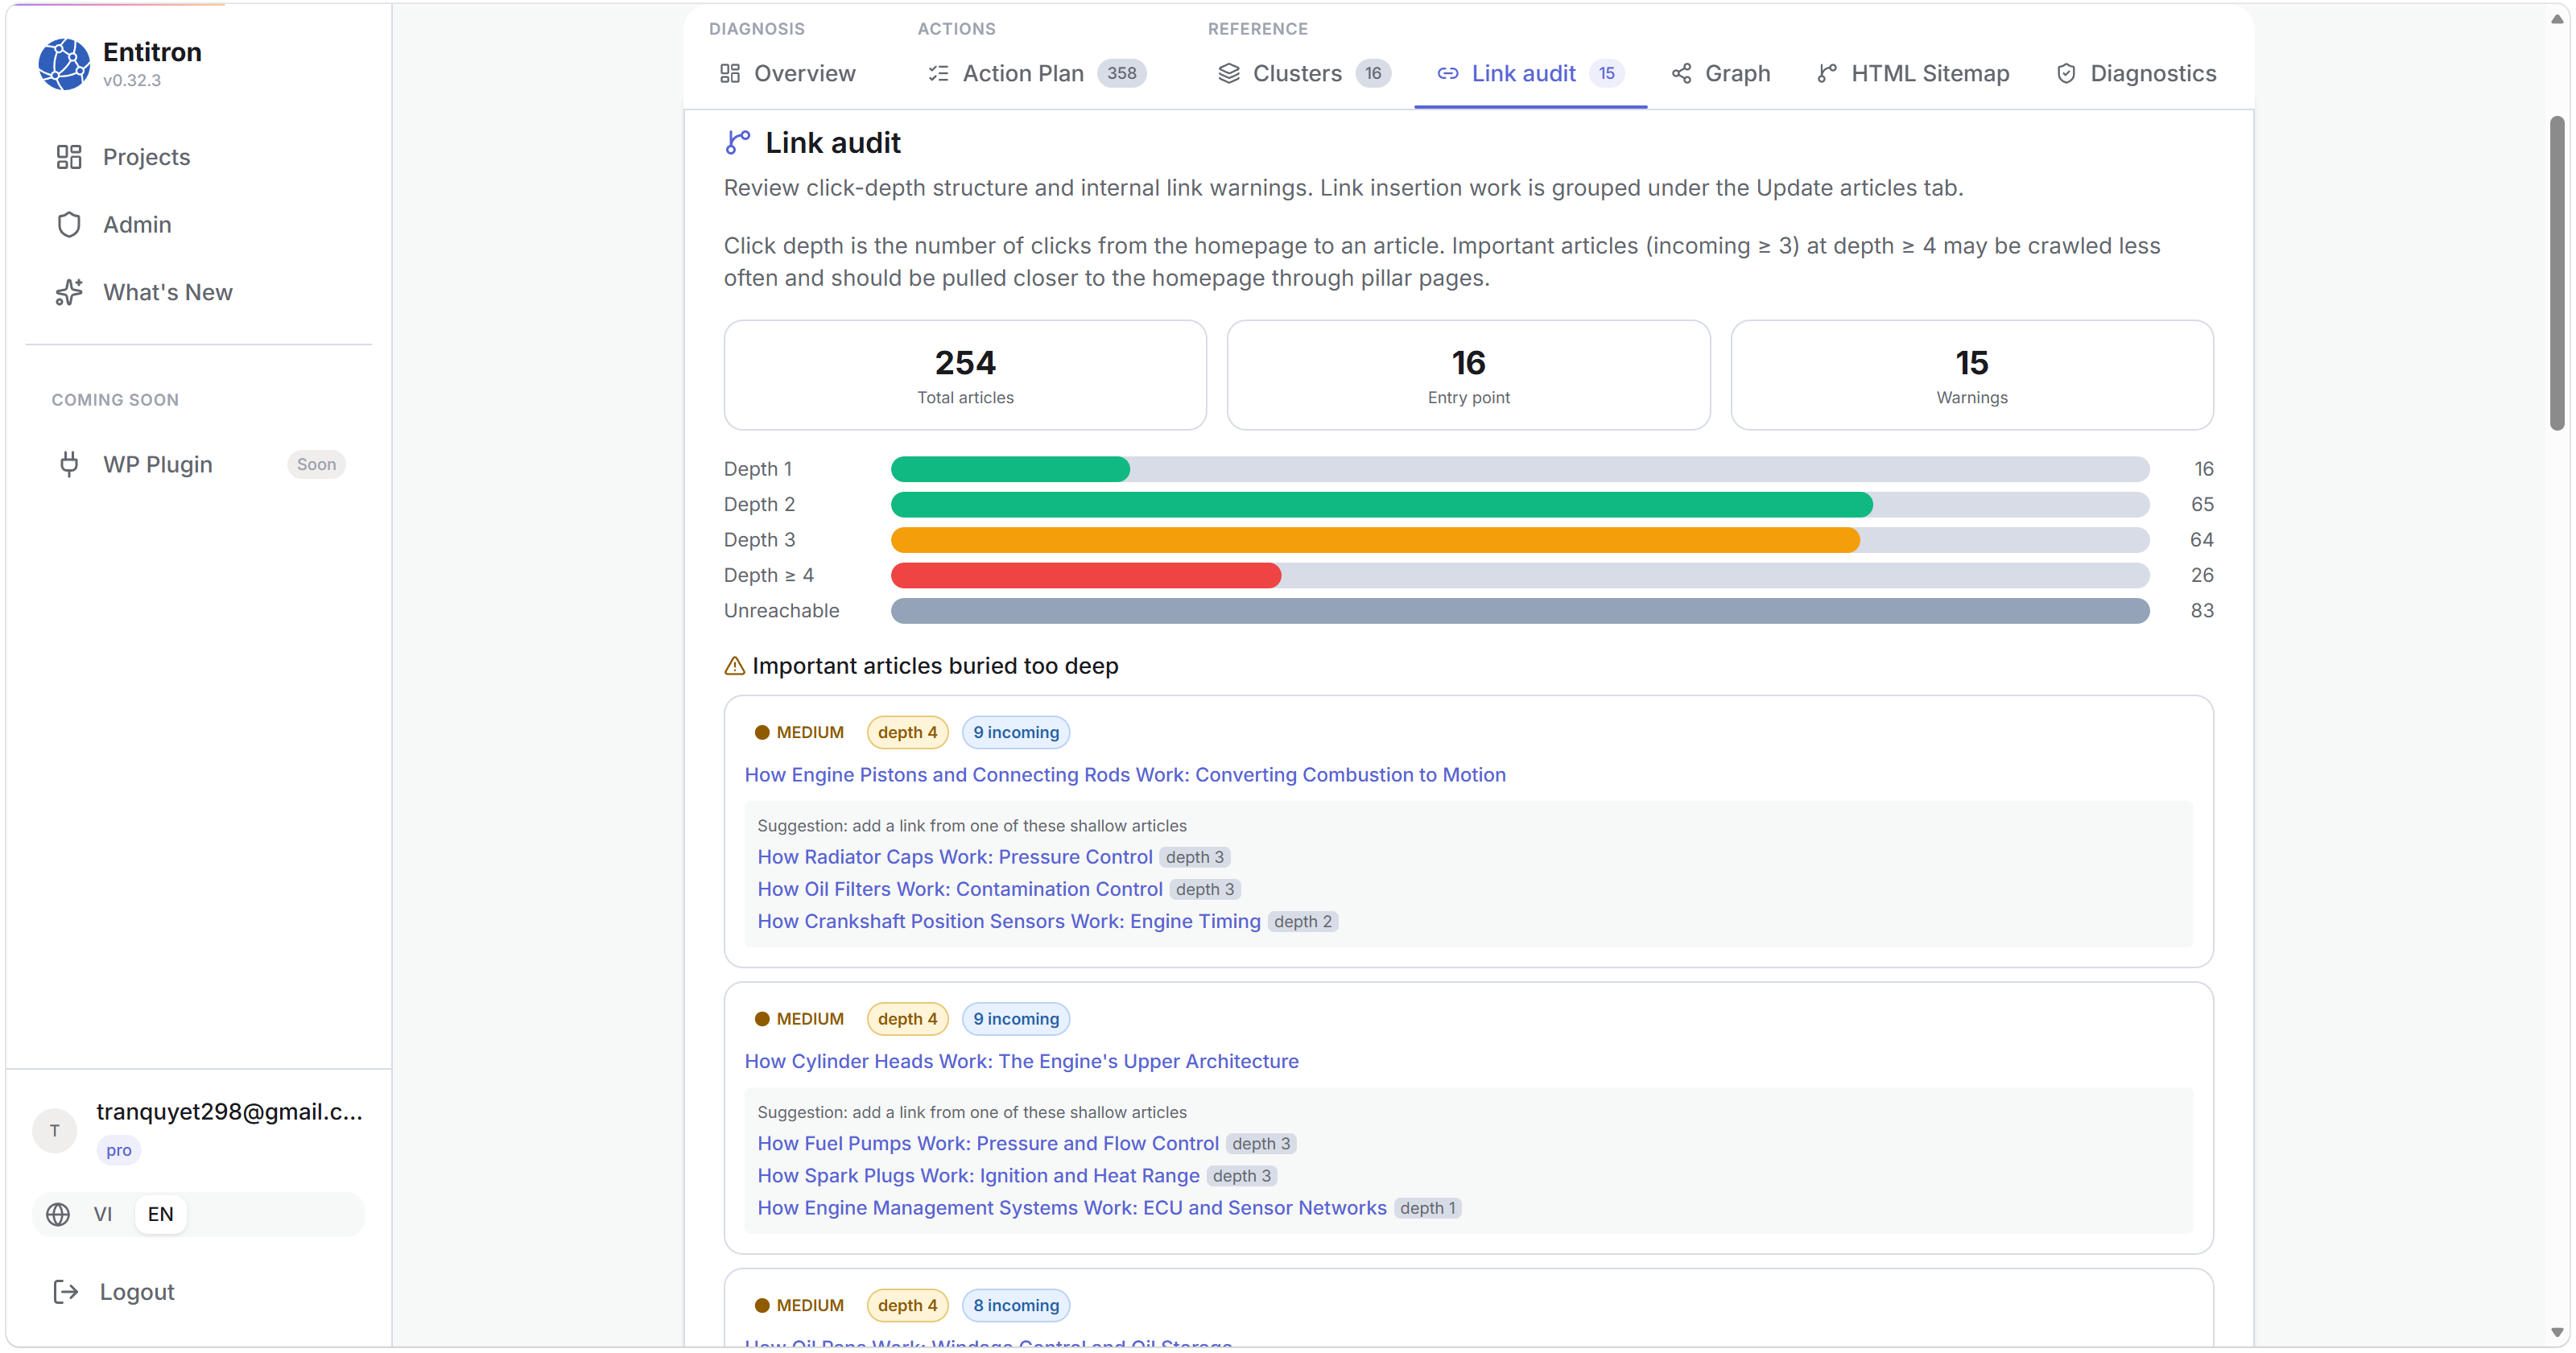2576x1353 pixels.
Task: Click the account email tranquyet298@gmail.c...
Action: (229, 1112)
